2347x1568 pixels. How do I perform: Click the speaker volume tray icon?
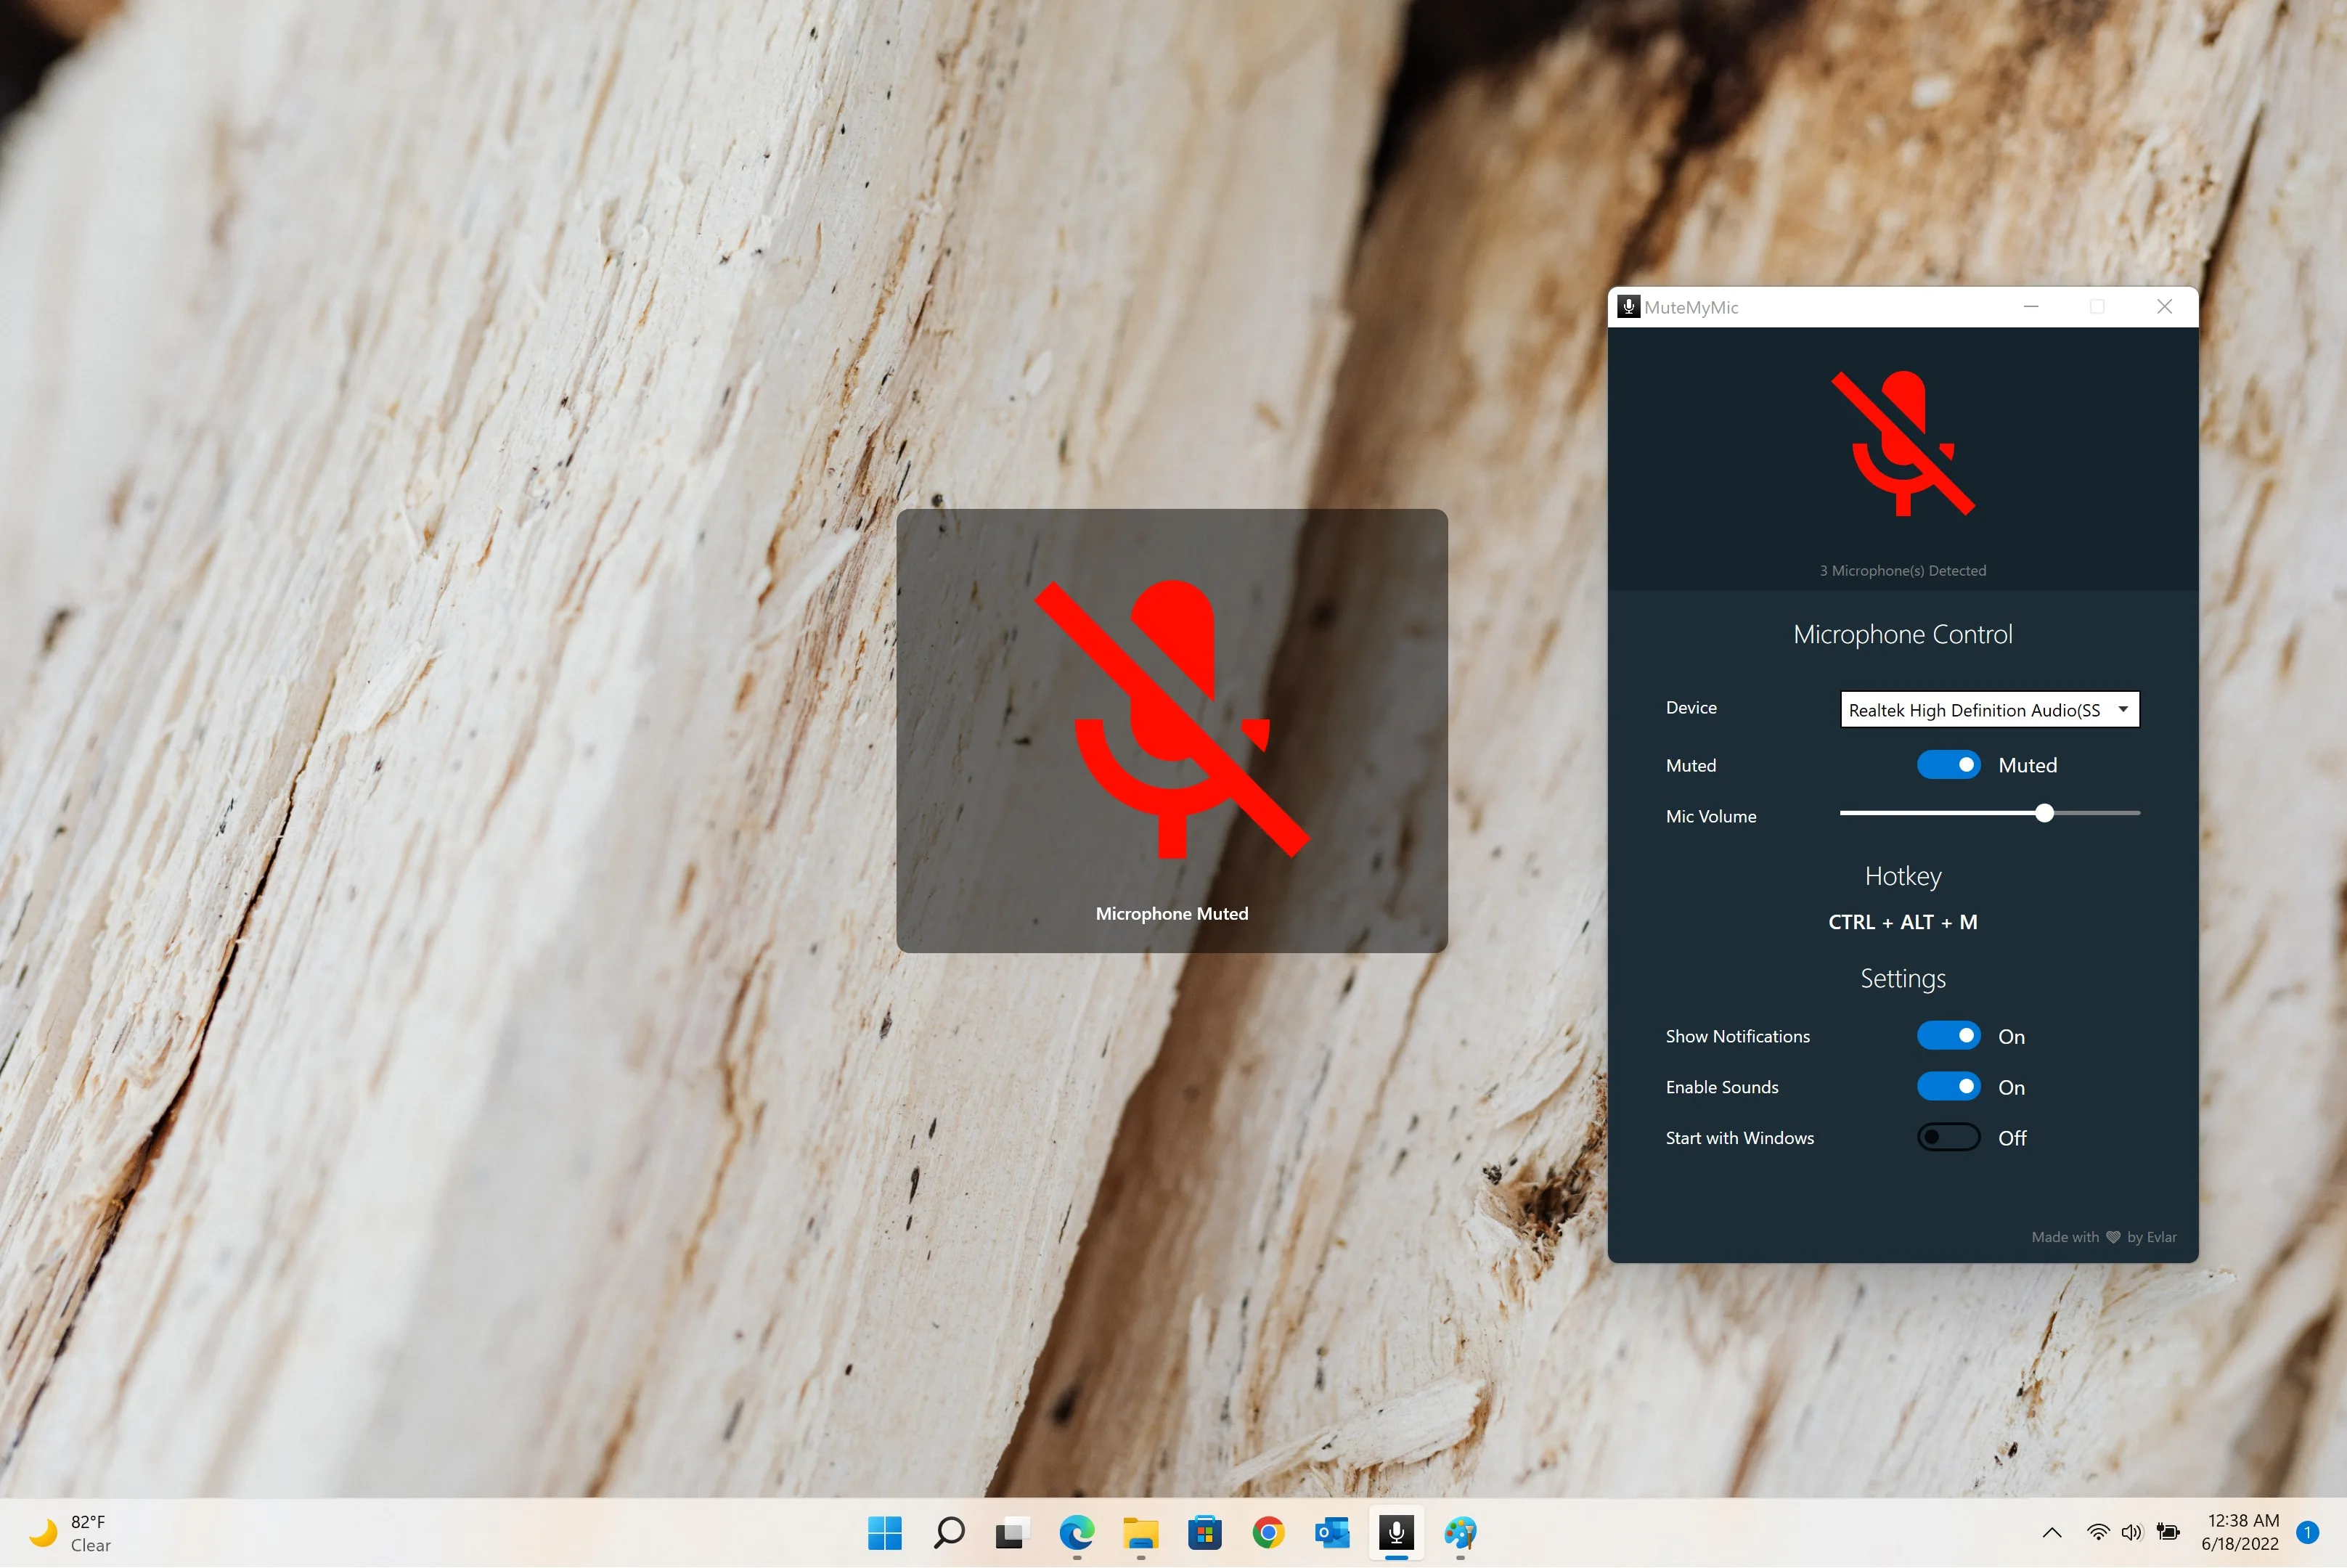(x=2132, y=1532)
